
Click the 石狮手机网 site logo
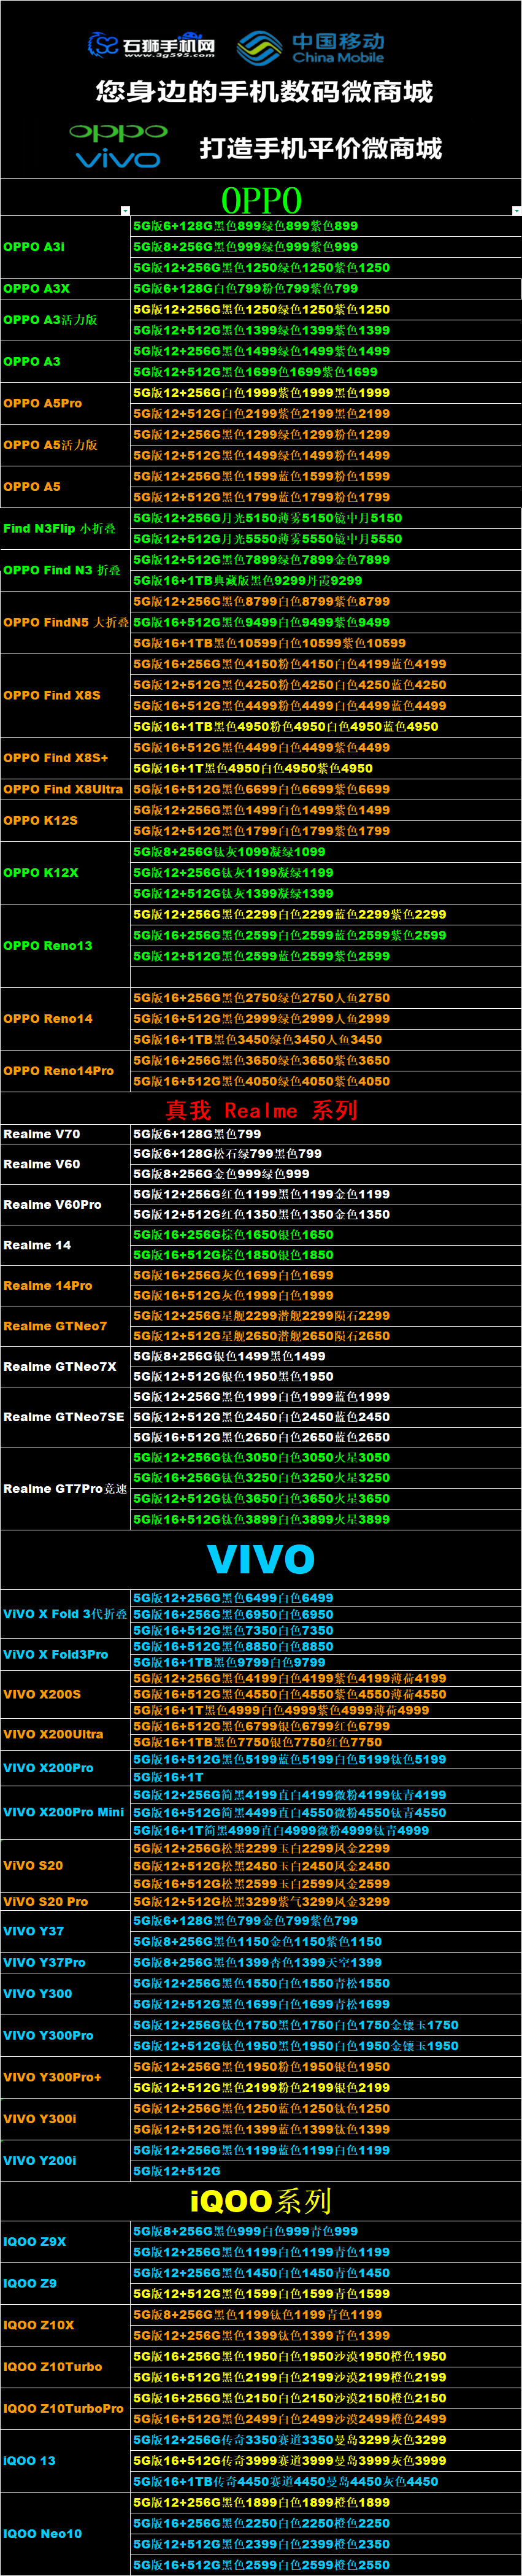click(x=151, y=45)
